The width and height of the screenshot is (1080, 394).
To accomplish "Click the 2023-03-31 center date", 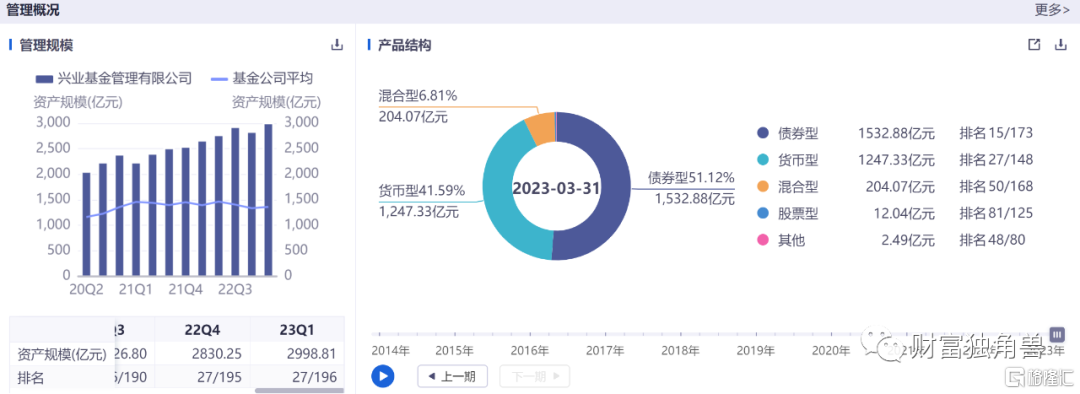I will 556,187.
